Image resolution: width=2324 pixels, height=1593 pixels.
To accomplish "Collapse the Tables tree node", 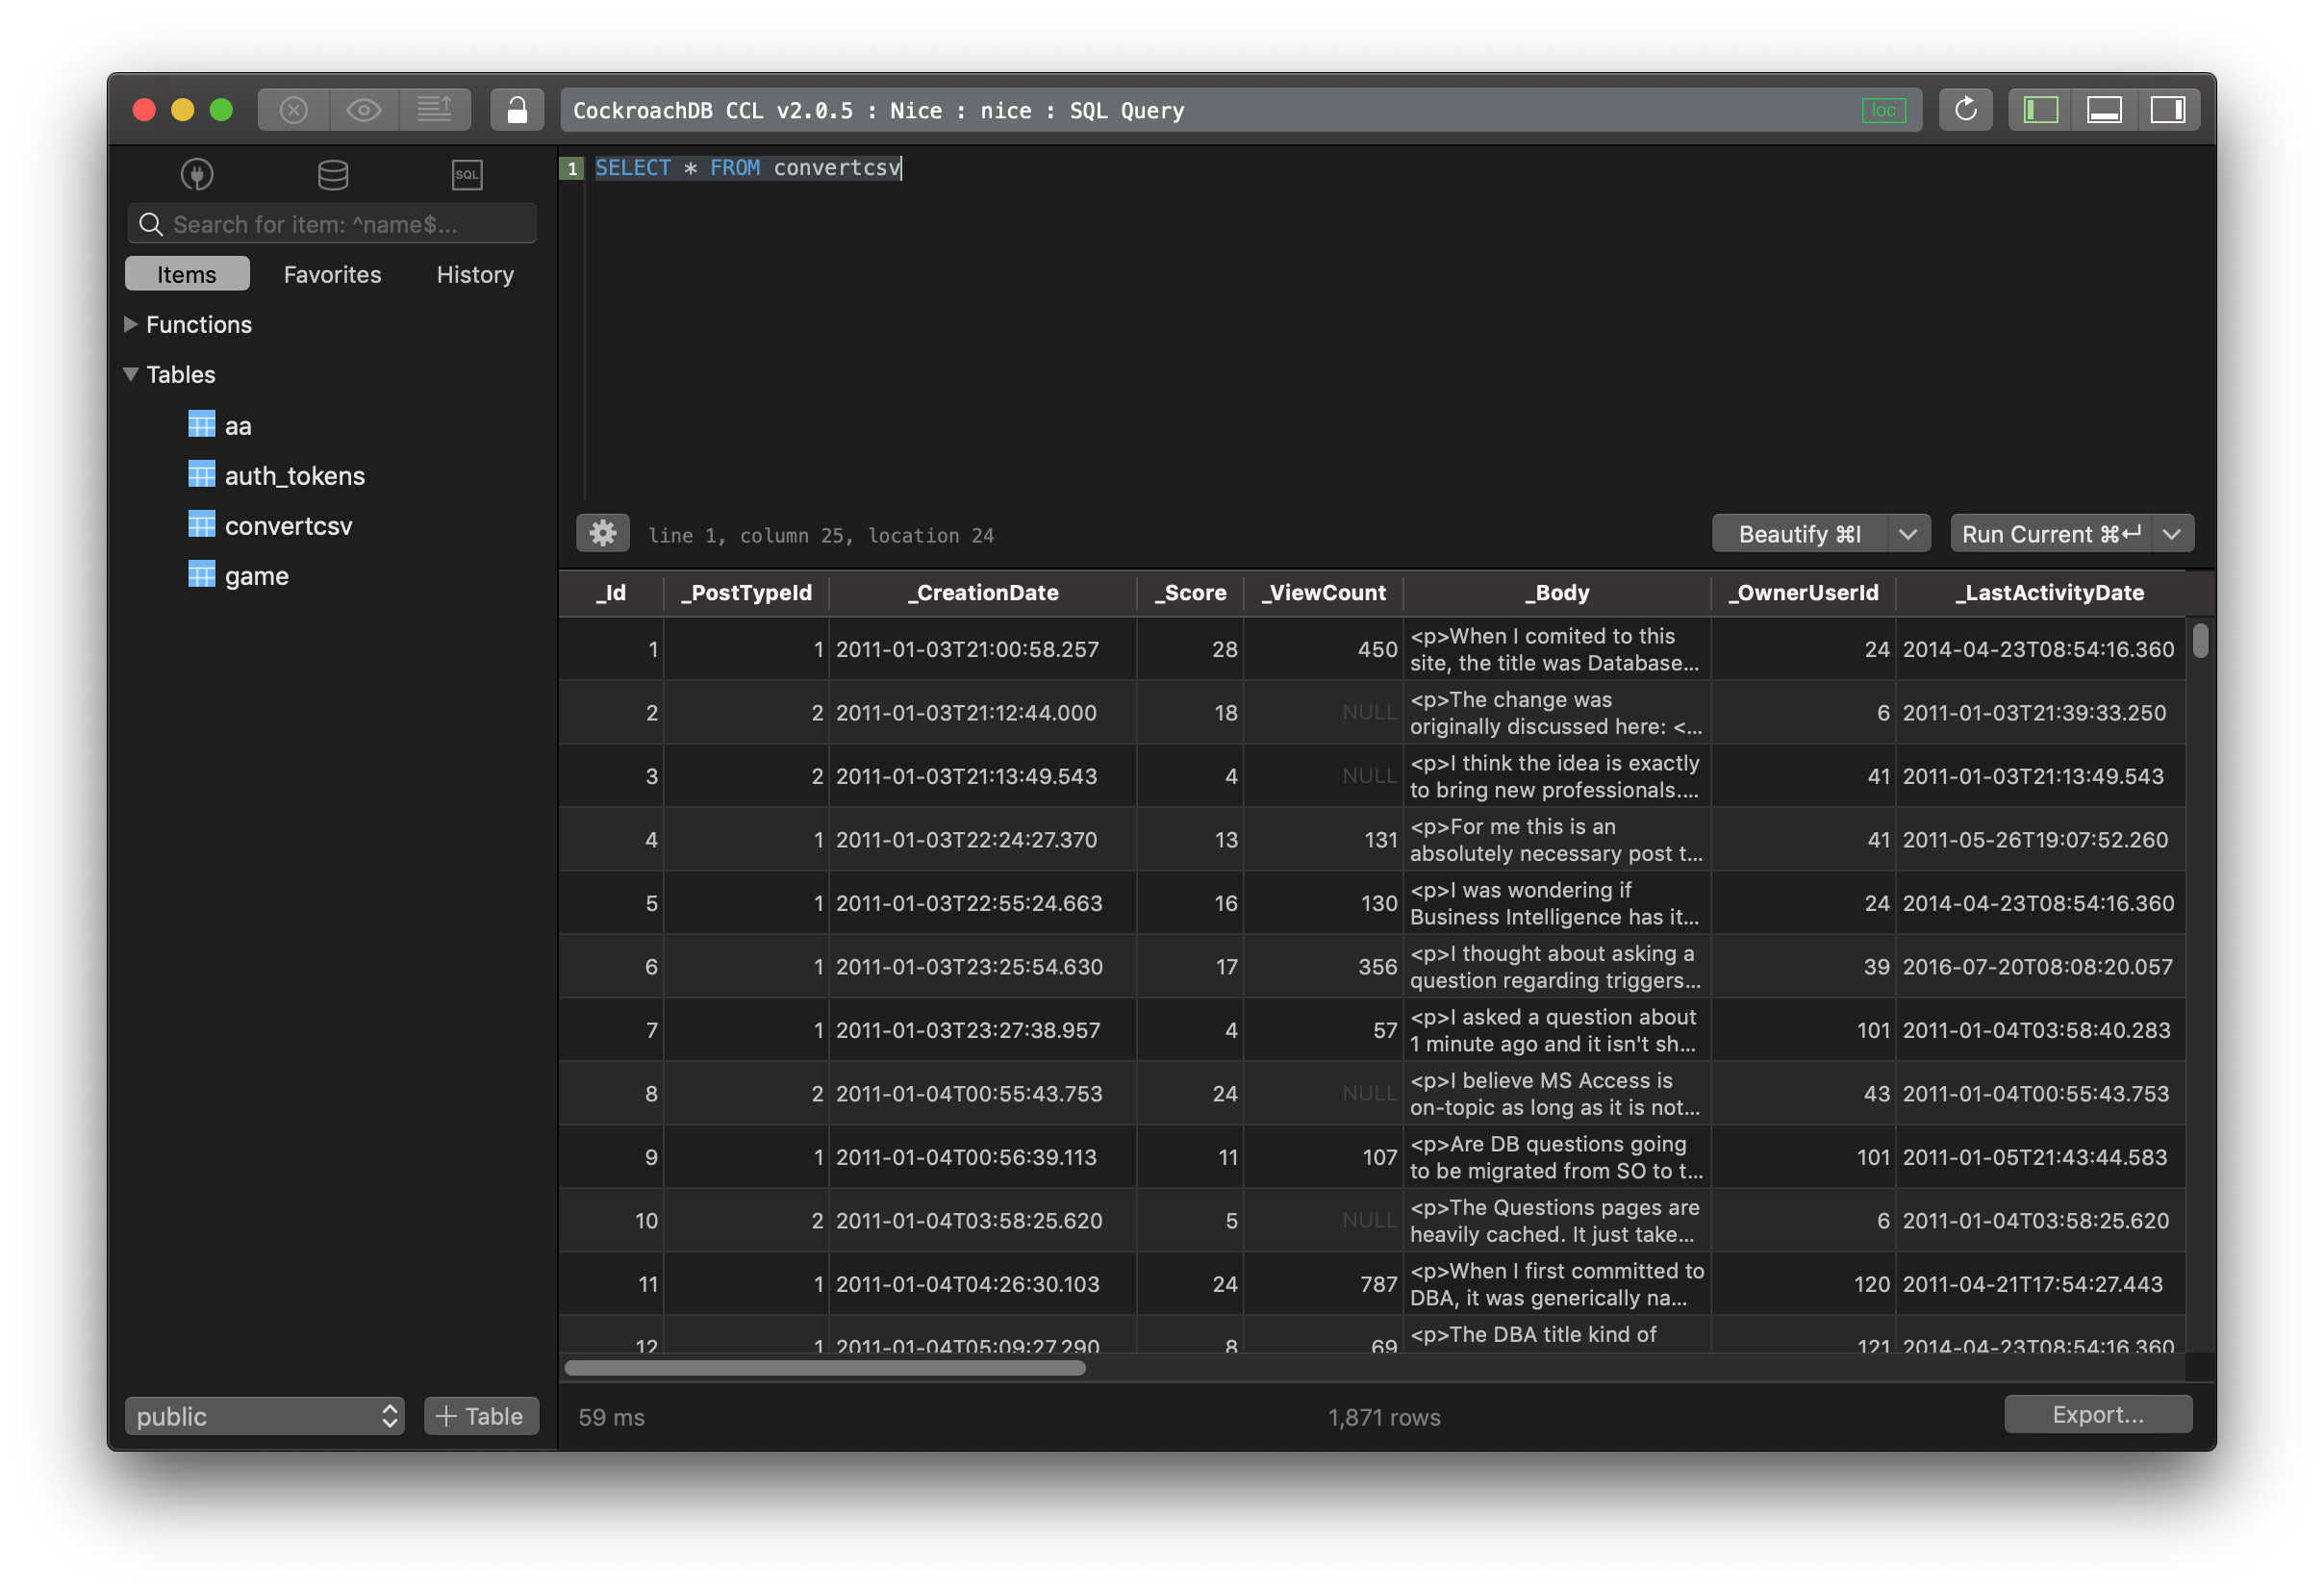I will pyautogui.click(x=130, y=374).
